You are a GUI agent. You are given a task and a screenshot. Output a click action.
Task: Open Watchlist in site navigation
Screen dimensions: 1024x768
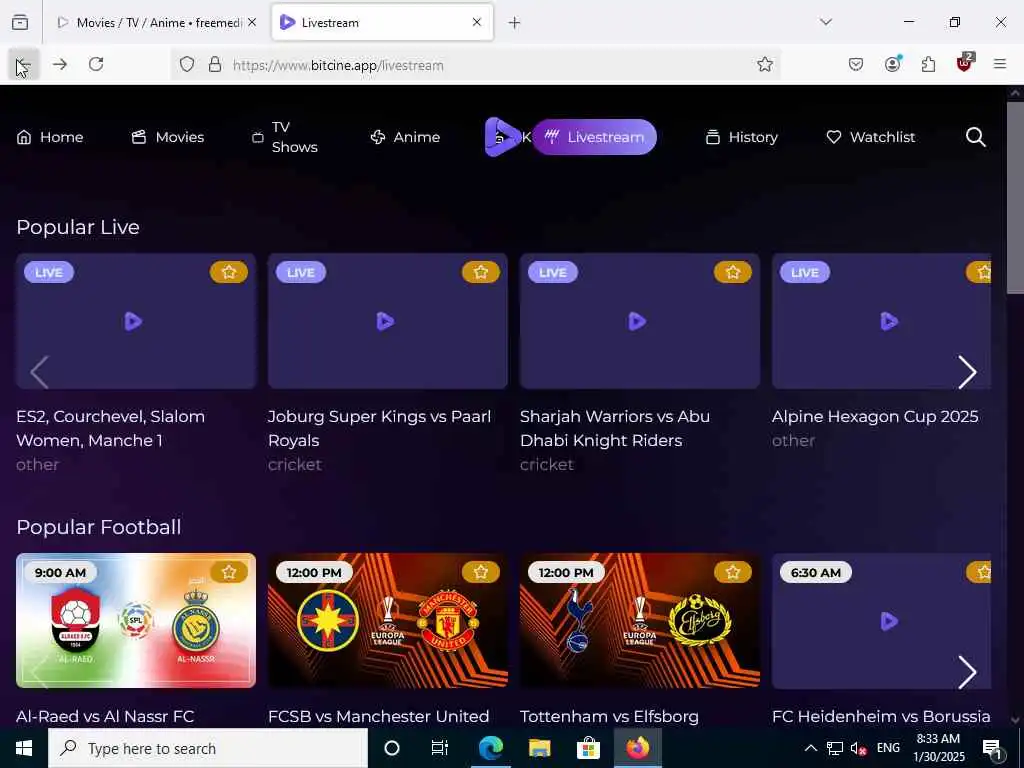coord(871,137)
